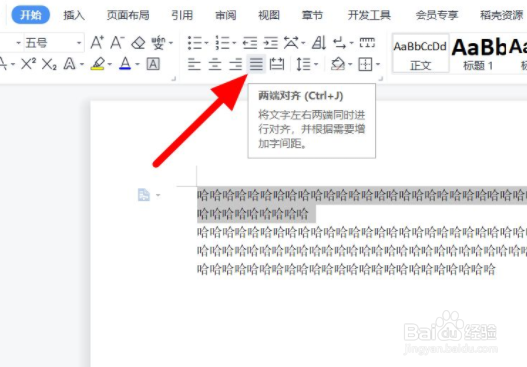Expand shading color dropdown arrow
527x367 pixels.
click(x=350, y=64)
